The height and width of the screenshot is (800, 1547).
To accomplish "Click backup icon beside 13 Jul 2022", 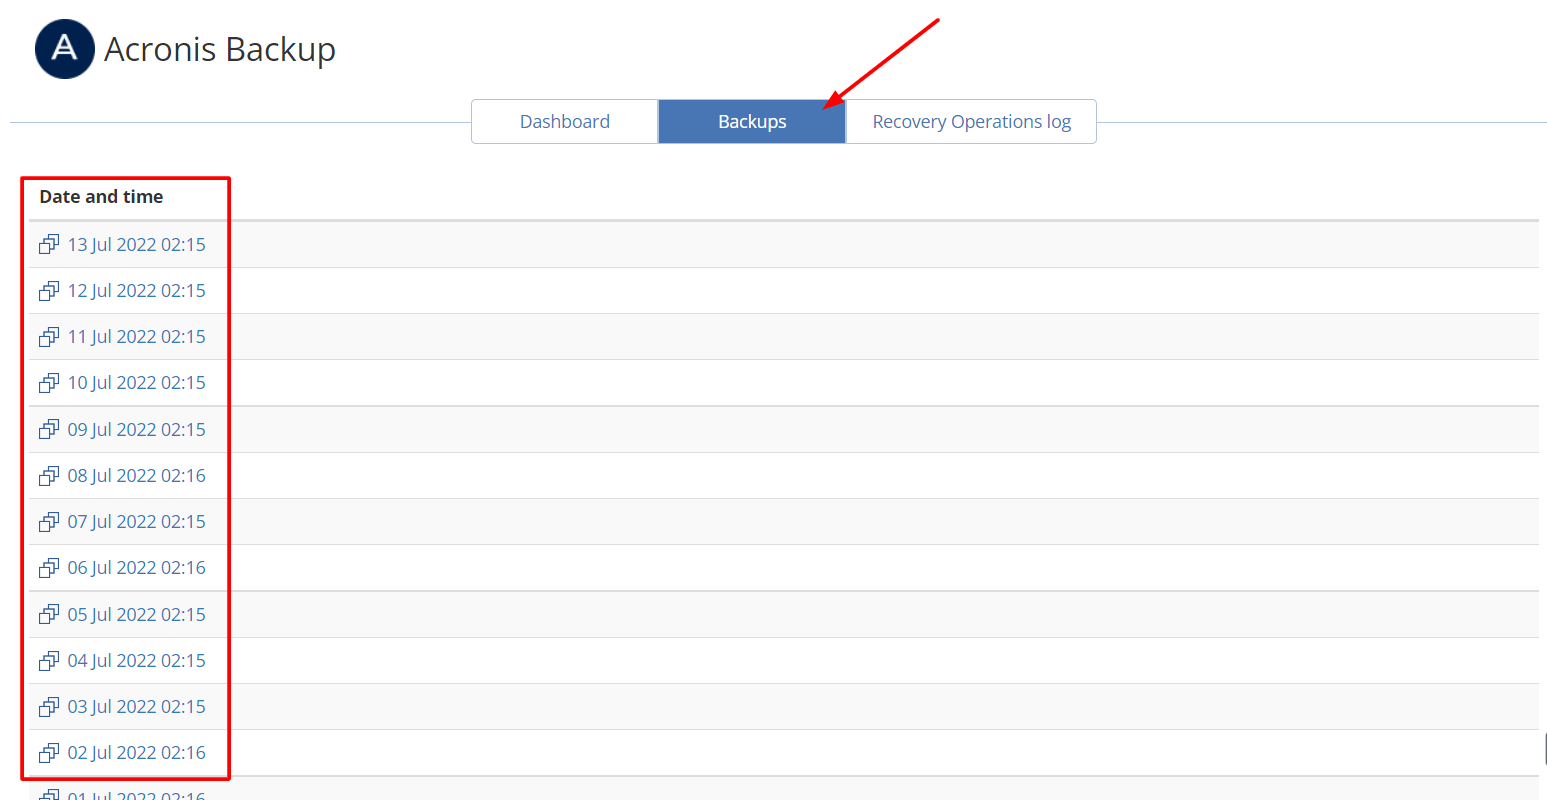I will coord(49,244).
